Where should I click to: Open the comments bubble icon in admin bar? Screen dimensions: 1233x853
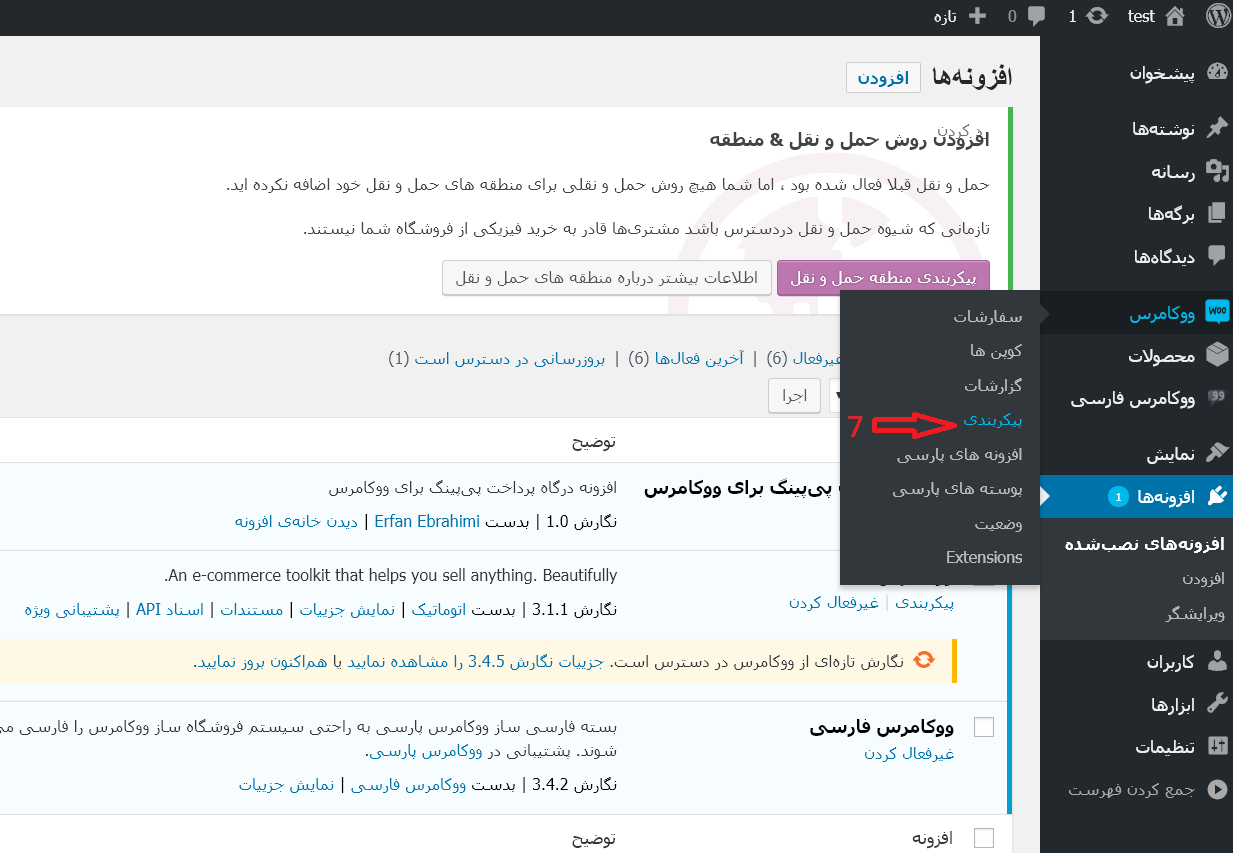[x=1037, y=16]
